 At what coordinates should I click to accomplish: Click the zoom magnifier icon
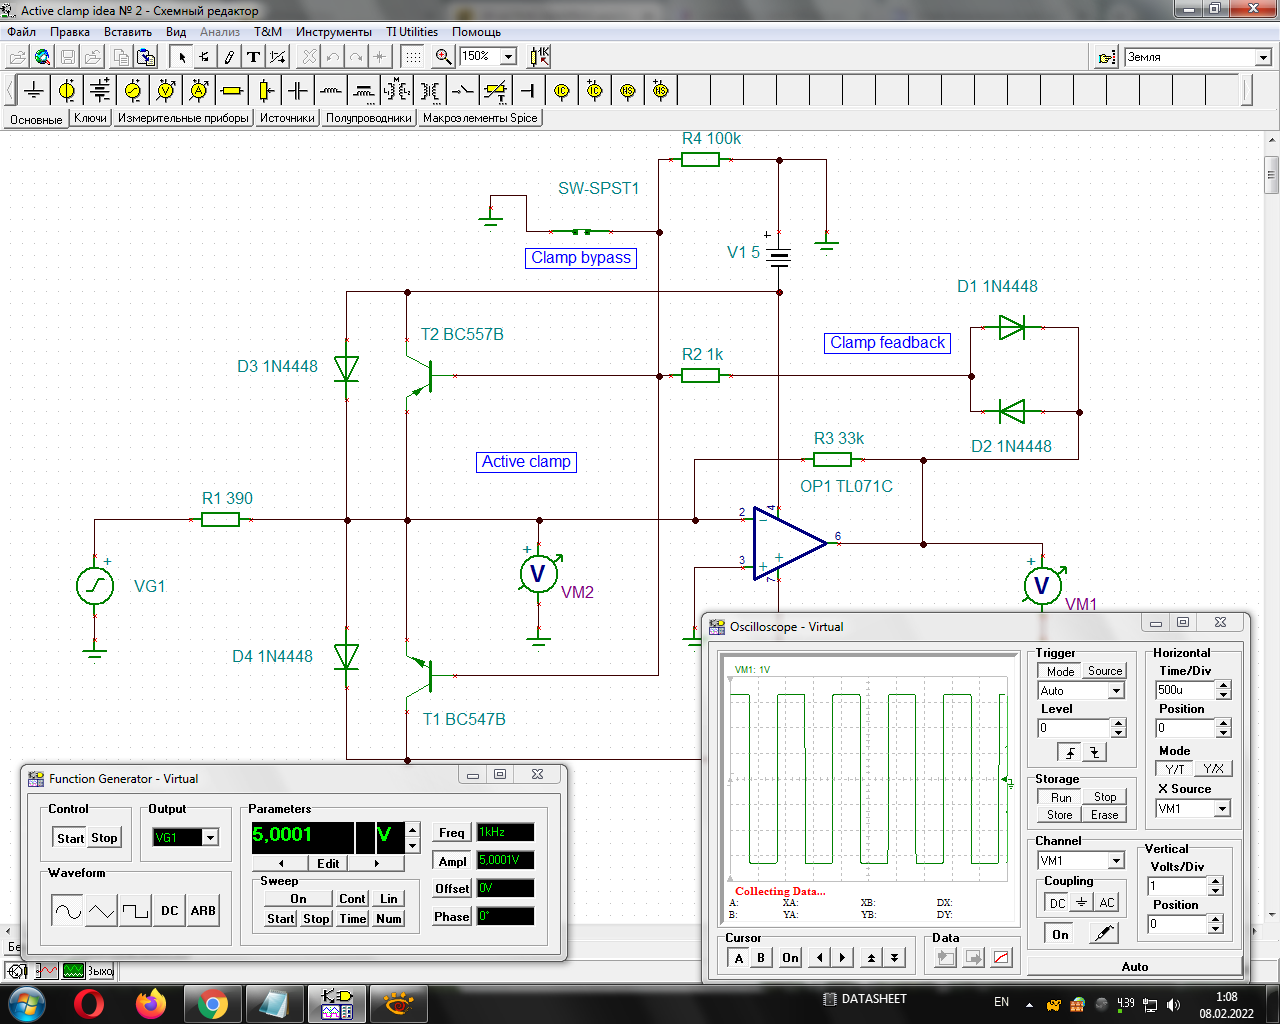(x=443, y=57)
